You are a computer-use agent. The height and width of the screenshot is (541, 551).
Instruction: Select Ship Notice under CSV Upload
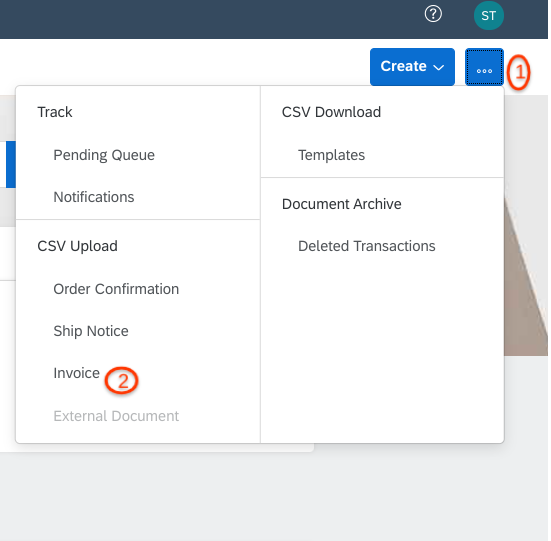[x=91, y=331]
